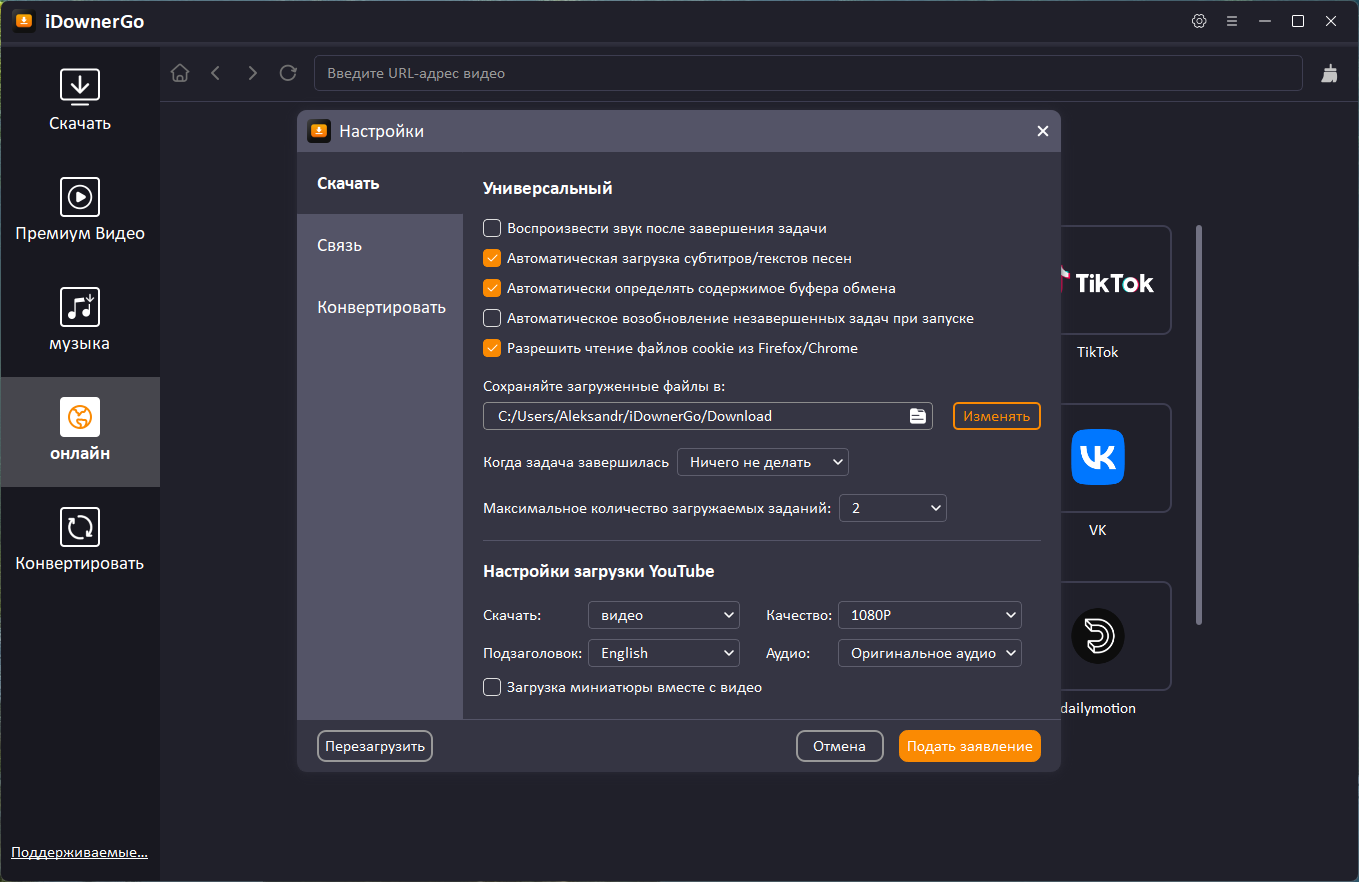Click the Изменять button

997,416
